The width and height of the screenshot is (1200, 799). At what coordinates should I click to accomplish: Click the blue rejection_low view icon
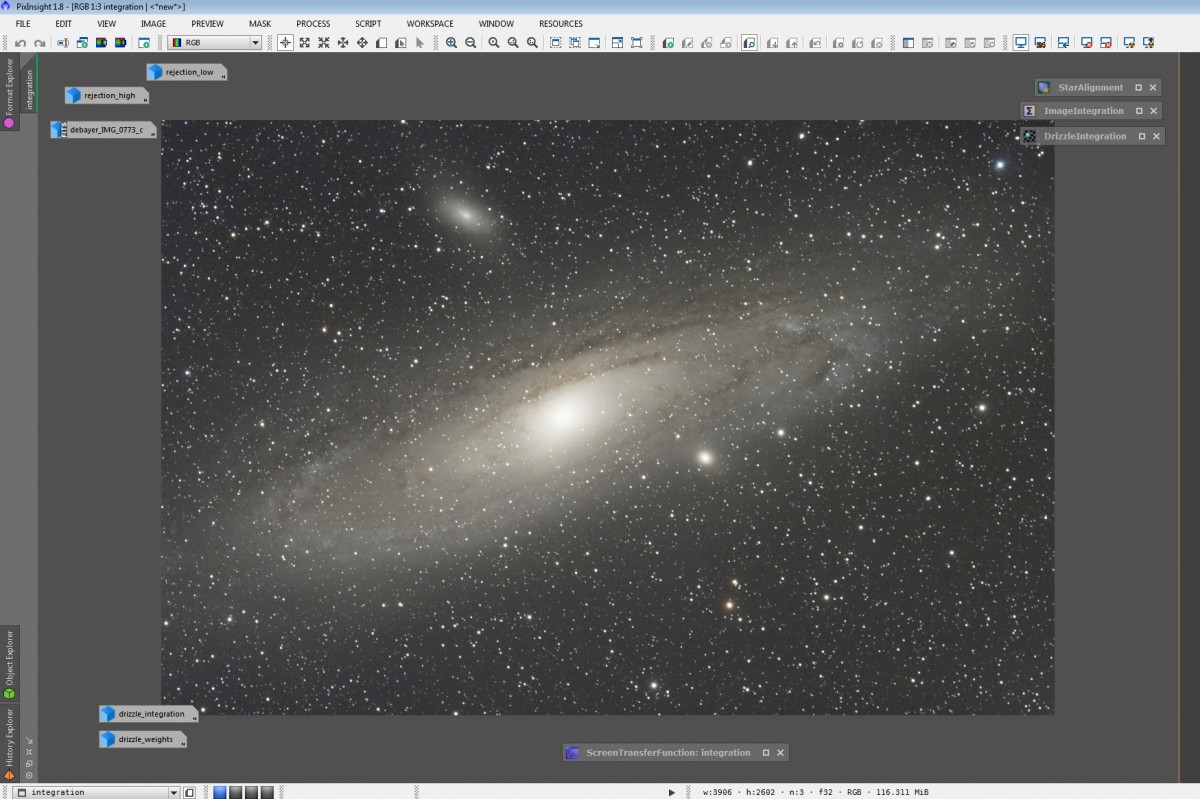pyautogui.click(x=155, y=72)
